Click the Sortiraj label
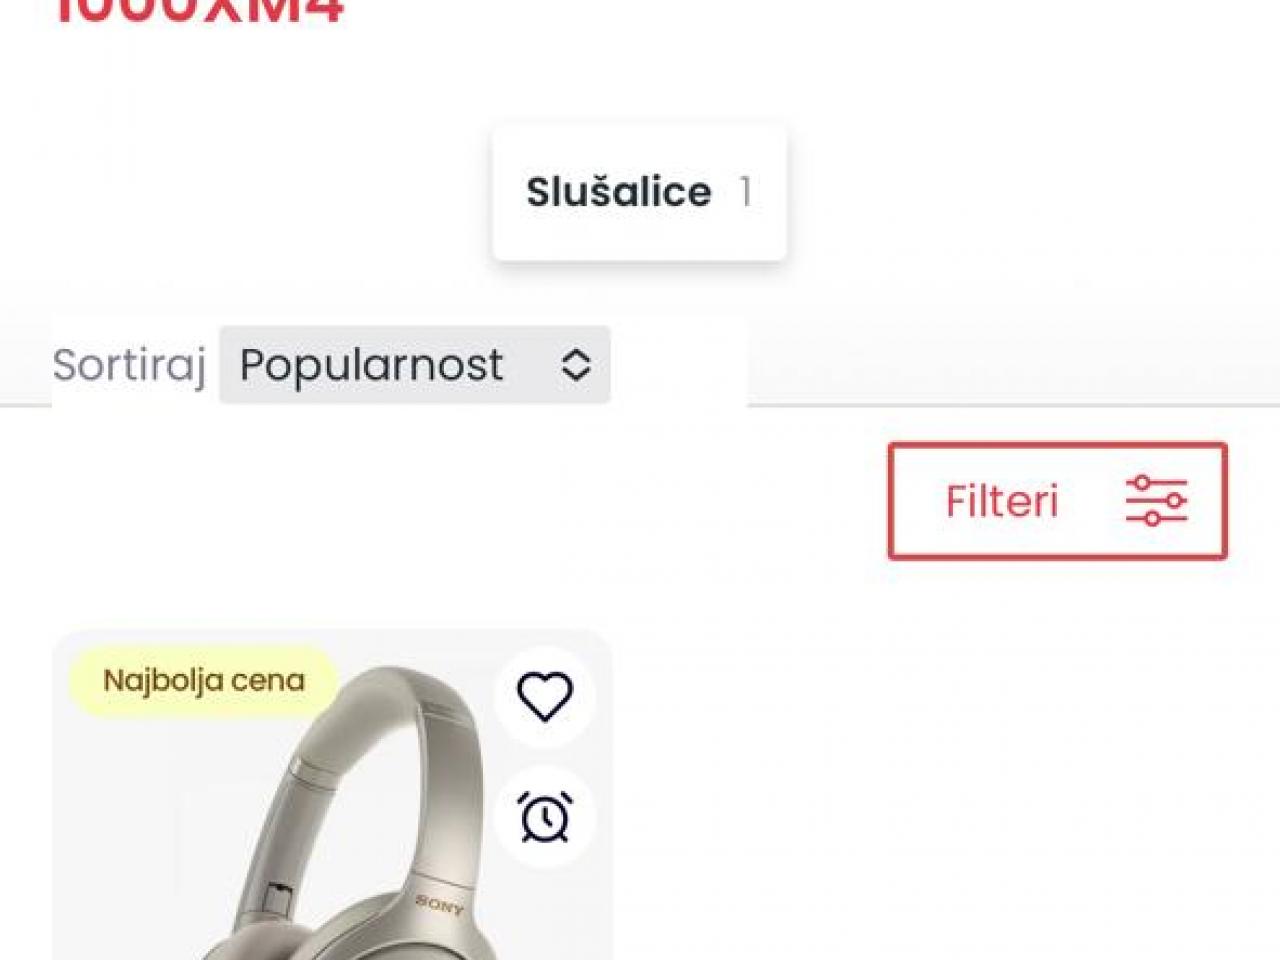The height and width of the screenshot is (960, 1280). pyautogui.click(x=129, y=365)
